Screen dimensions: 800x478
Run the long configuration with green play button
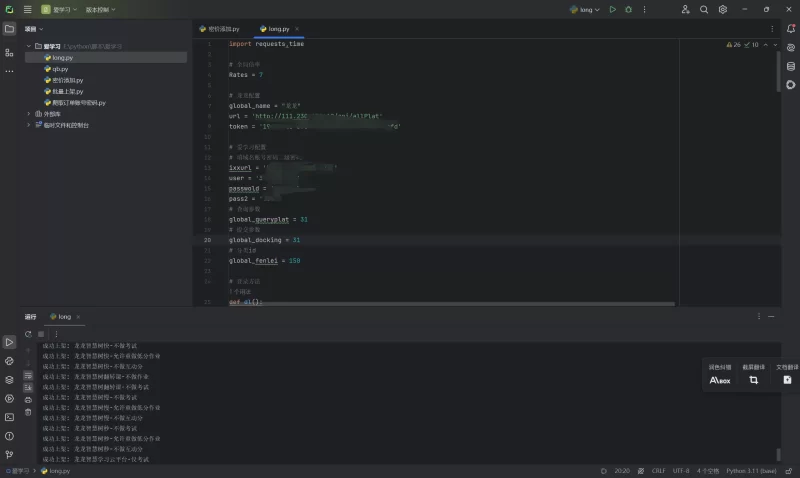pos(613,9)
